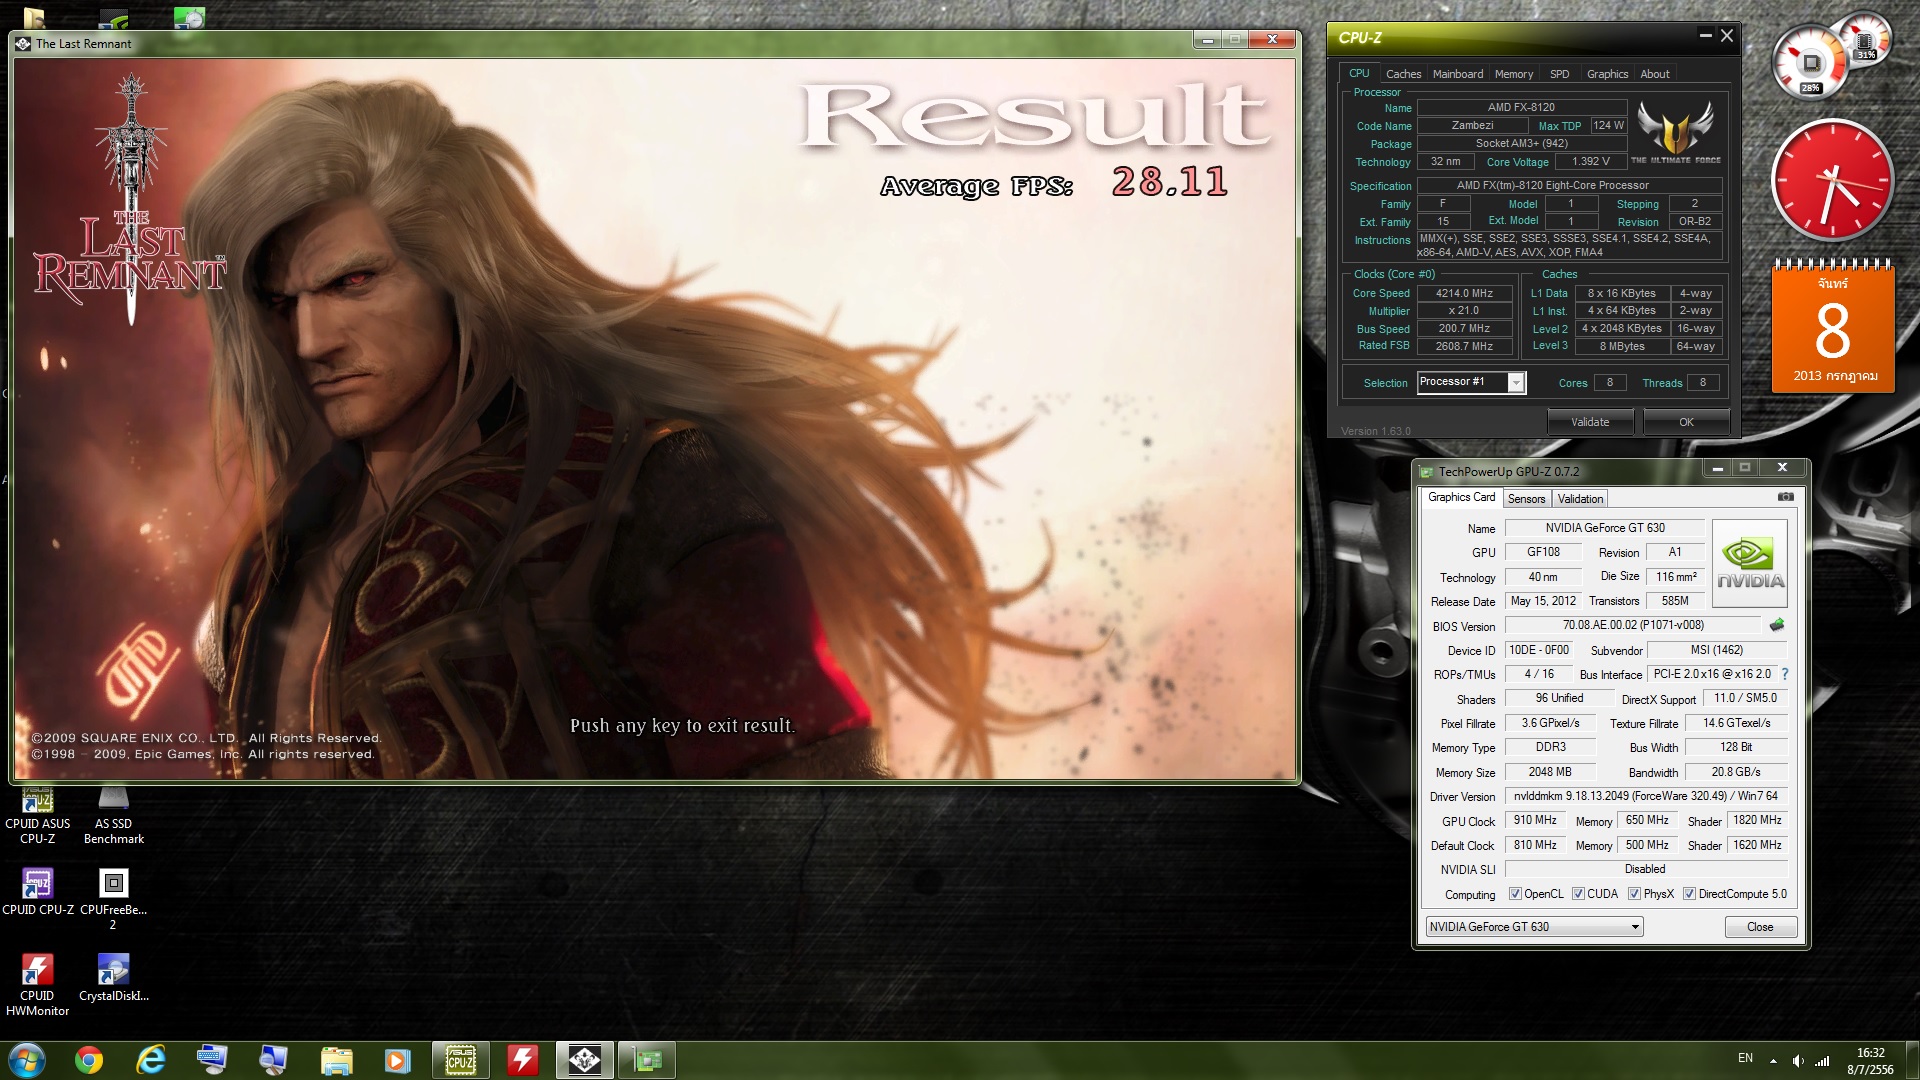Toggle the PhysX checkbox
This screenshot has width=1920, height=1080.
click(1634, 894)
